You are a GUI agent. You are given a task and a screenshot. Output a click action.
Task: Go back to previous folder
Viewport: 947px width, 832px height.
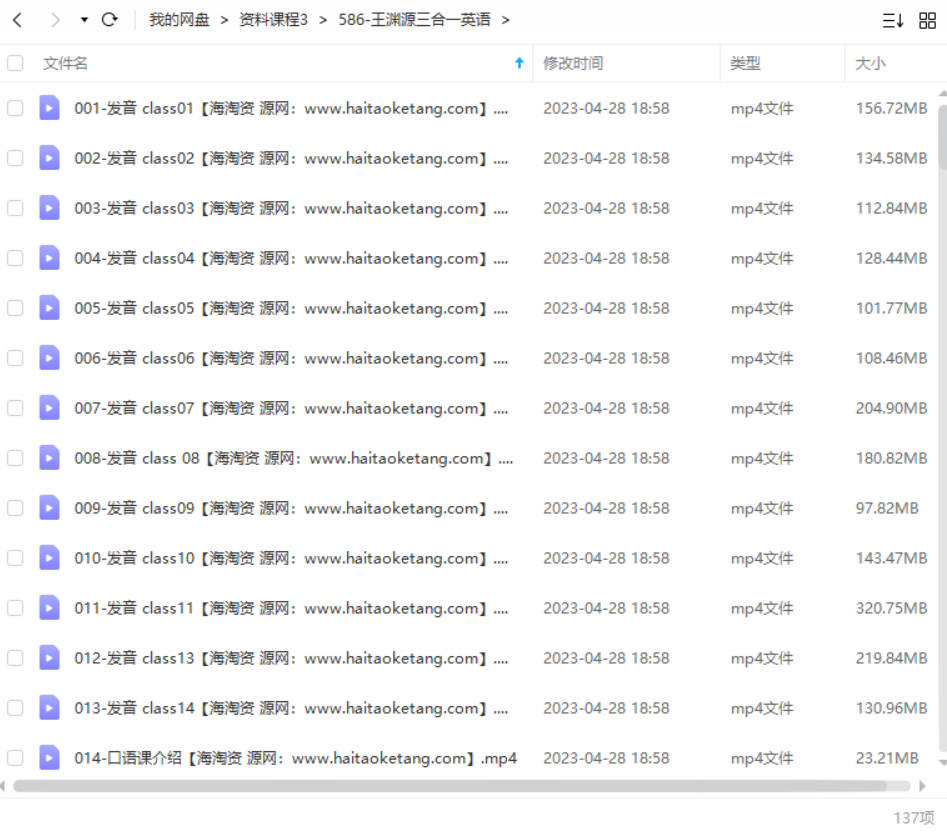pyautogui.click(x=18, y=20)
